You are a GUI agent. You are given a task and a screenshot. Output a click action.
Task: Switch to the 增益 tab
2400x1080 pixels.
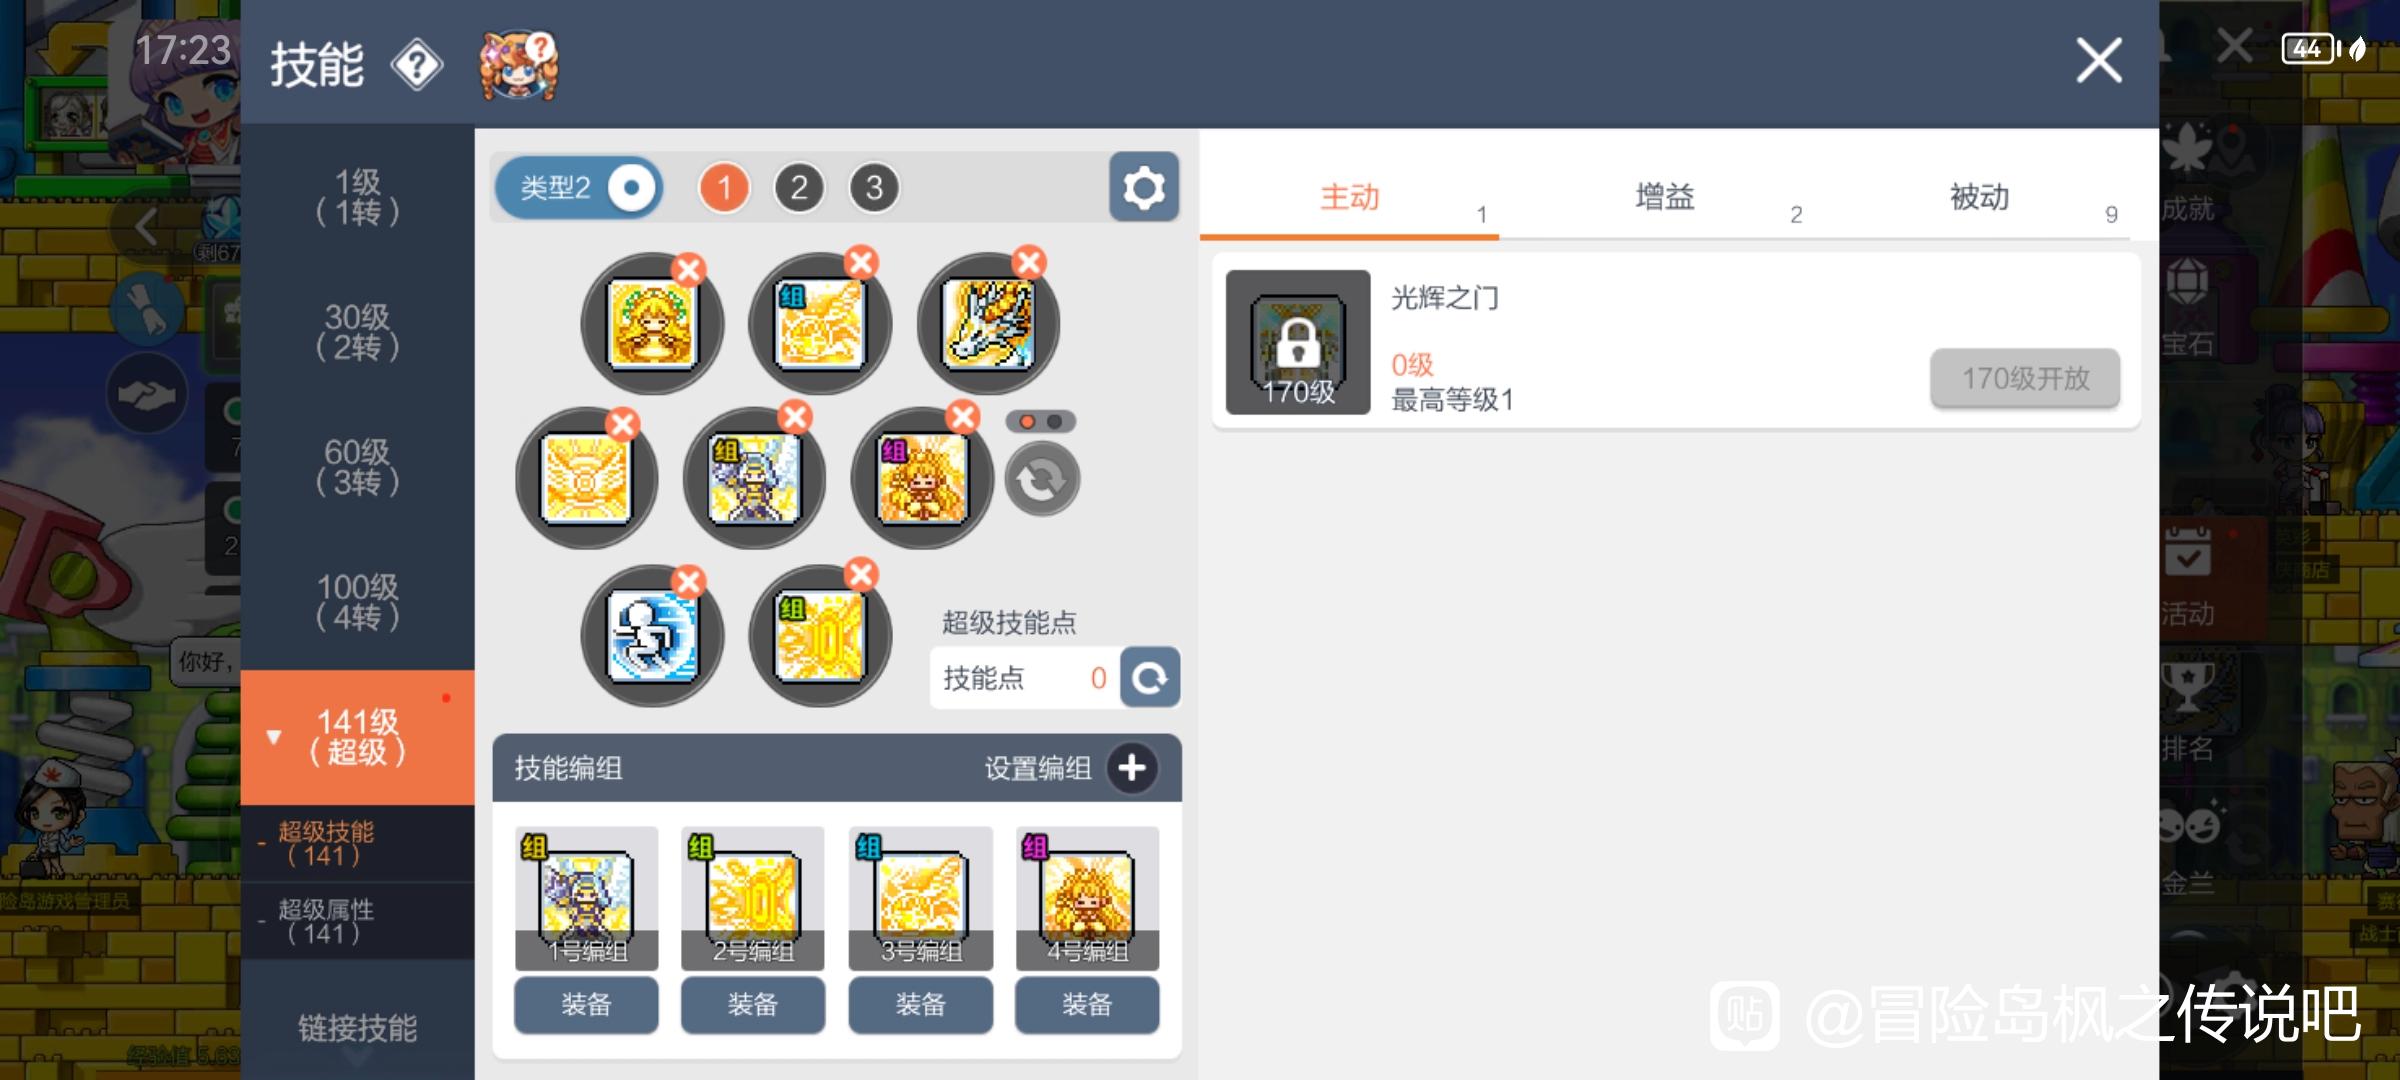(x=1664, y=197)
